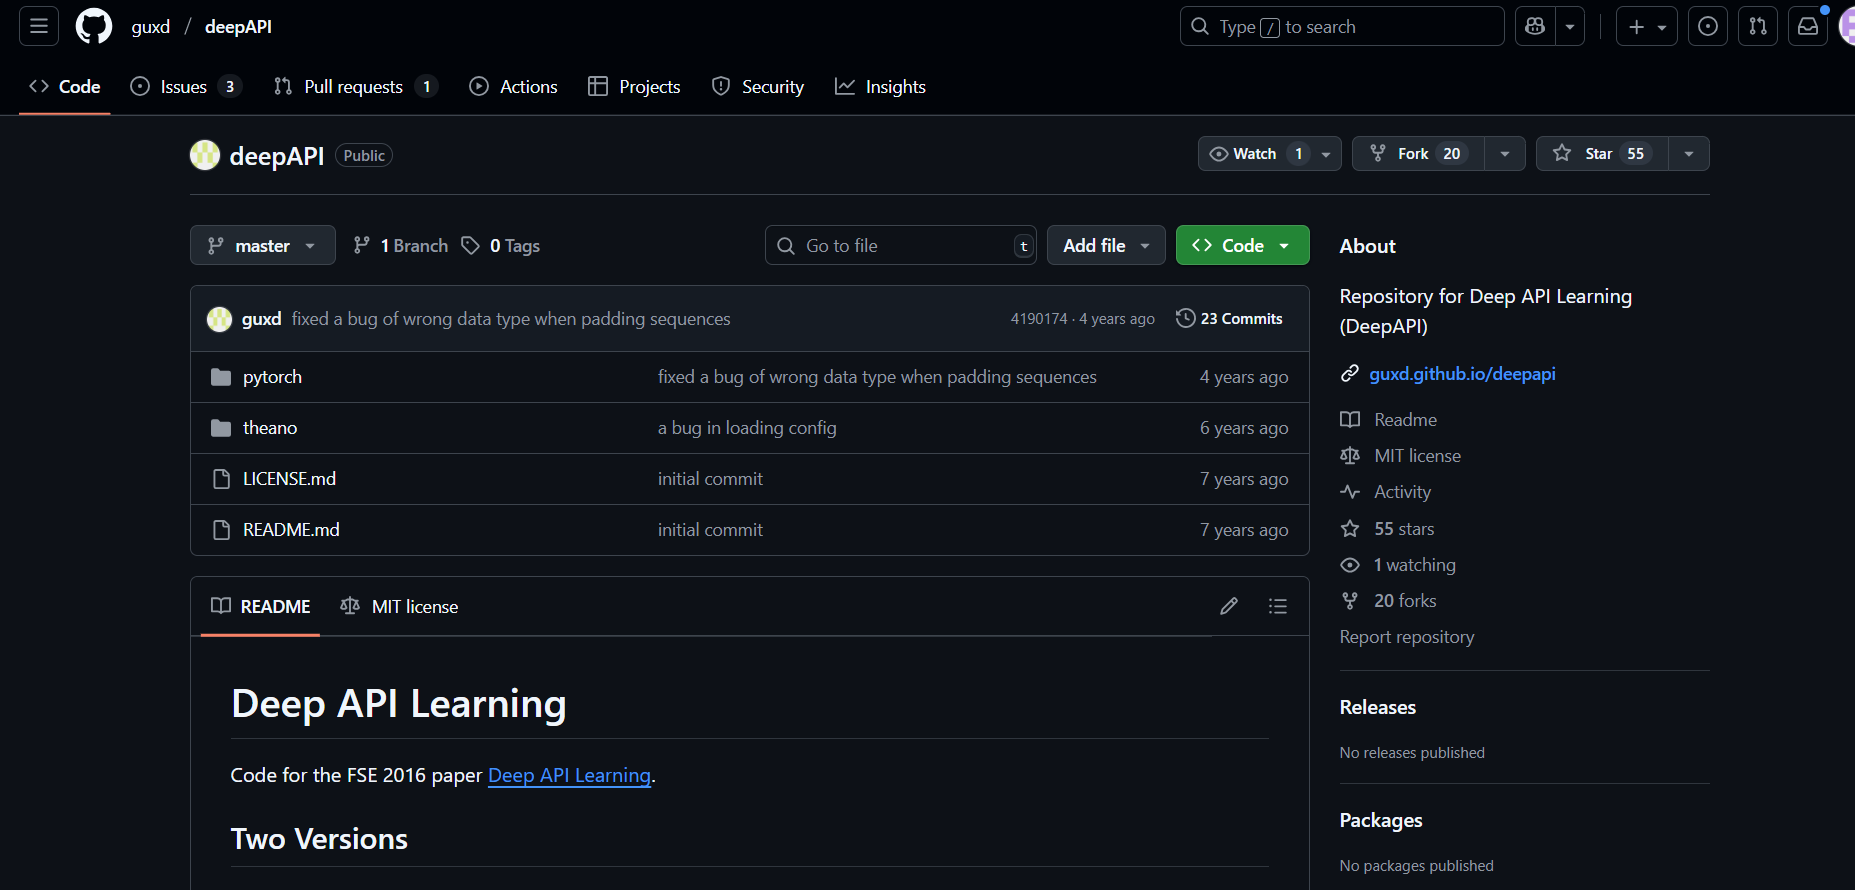Image resolution: width=1855 pixels, height=890 pixels.
Task: Go to the Actions tab
Action: 514,87
